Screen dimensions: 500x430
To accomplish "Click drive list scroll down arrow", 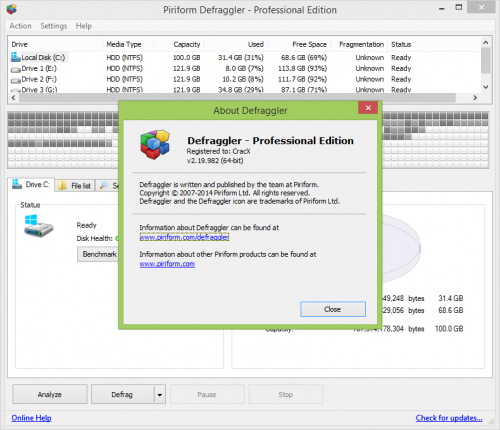I will click(486, 87).
